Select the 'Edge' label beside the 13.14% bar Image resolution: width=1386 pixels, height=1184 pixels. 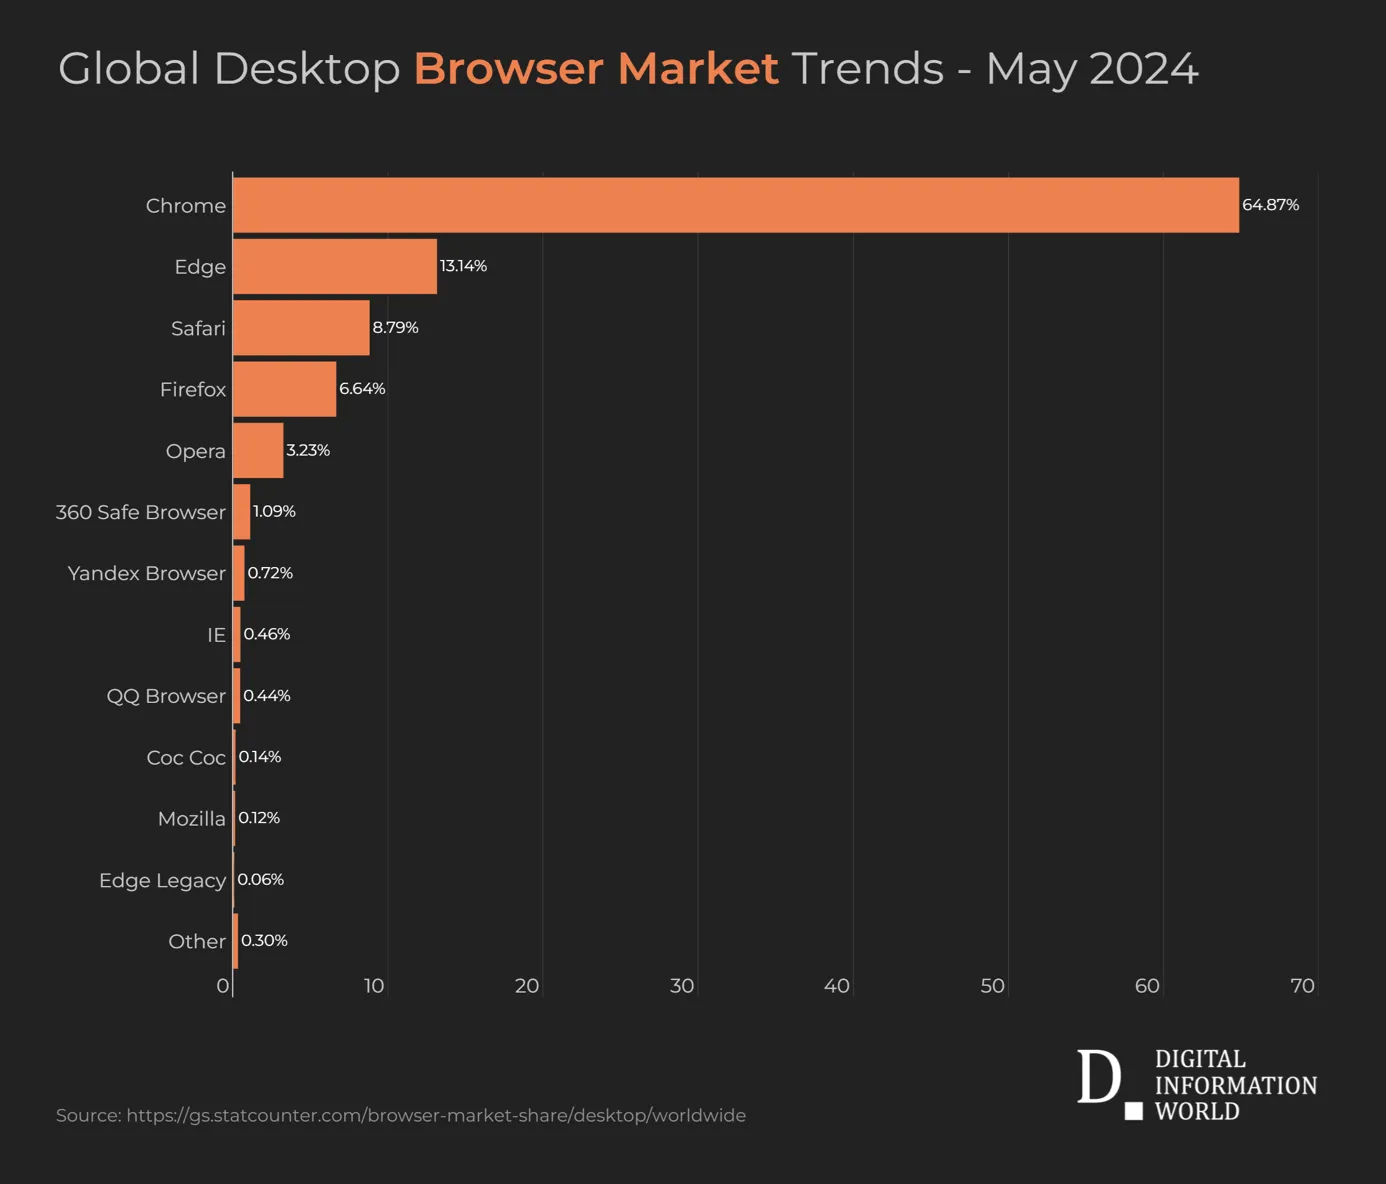pos(200,267)
